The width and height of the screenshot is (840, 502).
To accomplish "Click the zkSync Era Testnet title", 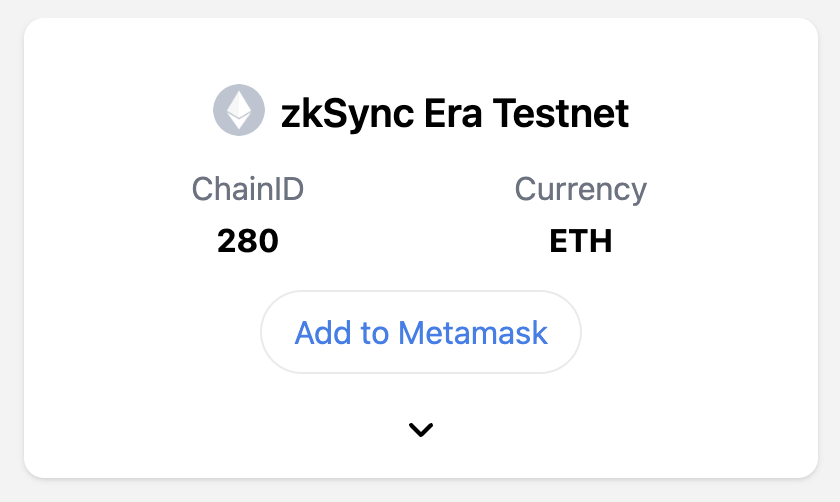I will click(x=455, y=112).
